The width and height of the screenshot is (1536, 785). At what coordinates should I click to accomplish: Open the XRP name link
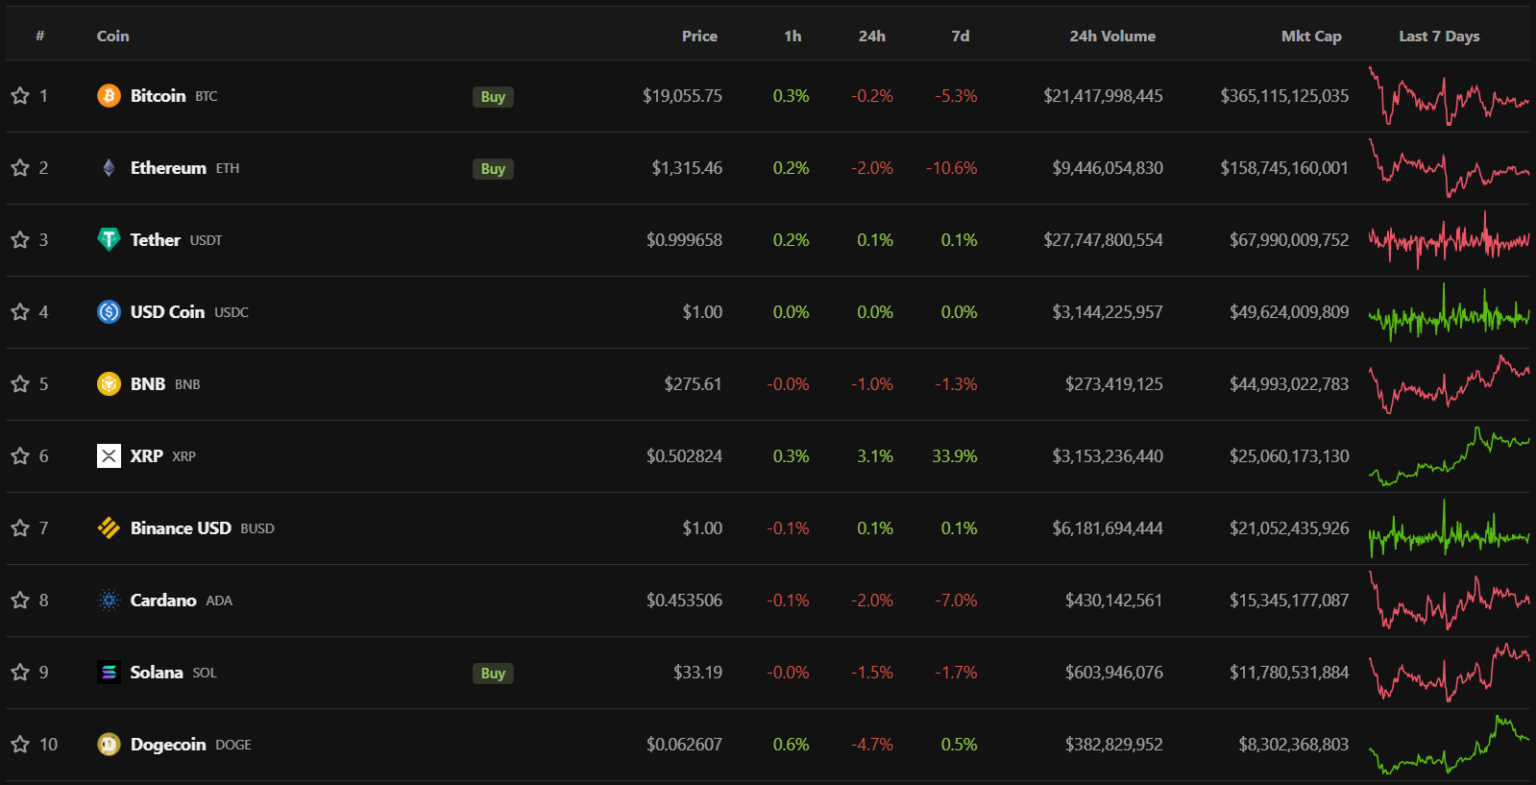click(x=146, y=456)
